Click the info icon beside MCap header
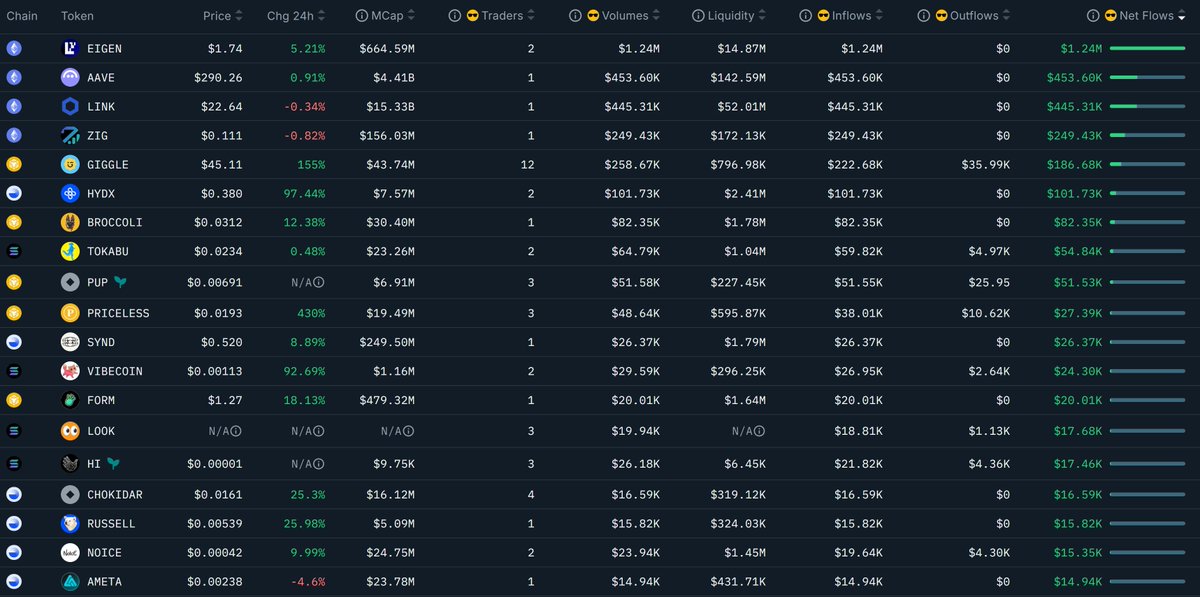 362,16
